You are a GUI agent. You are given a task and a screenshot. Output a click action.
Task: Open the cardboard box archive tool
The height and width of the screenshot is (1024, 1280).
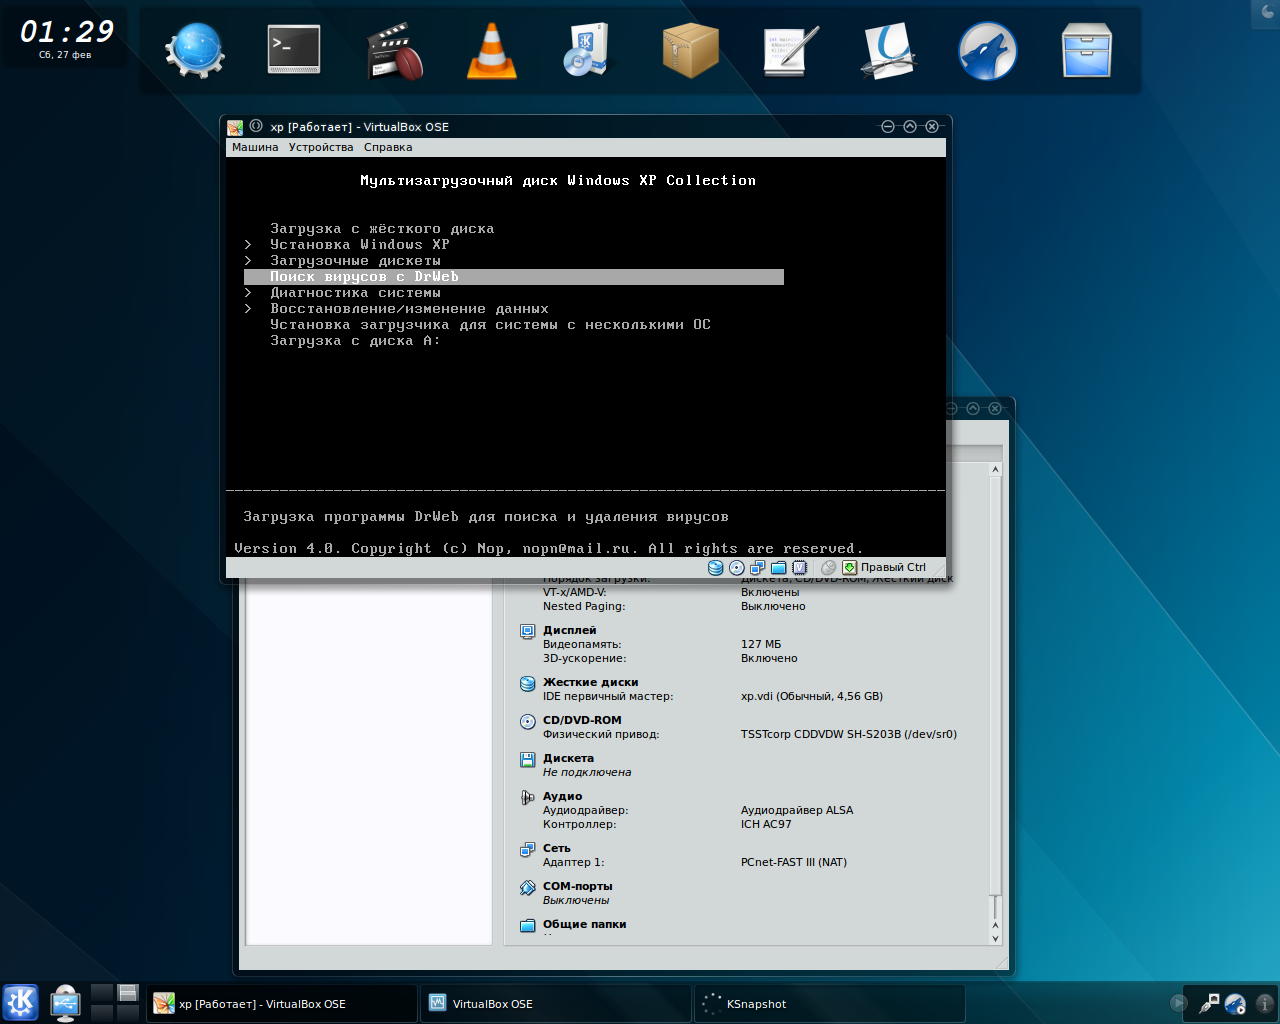pos(690,50)
